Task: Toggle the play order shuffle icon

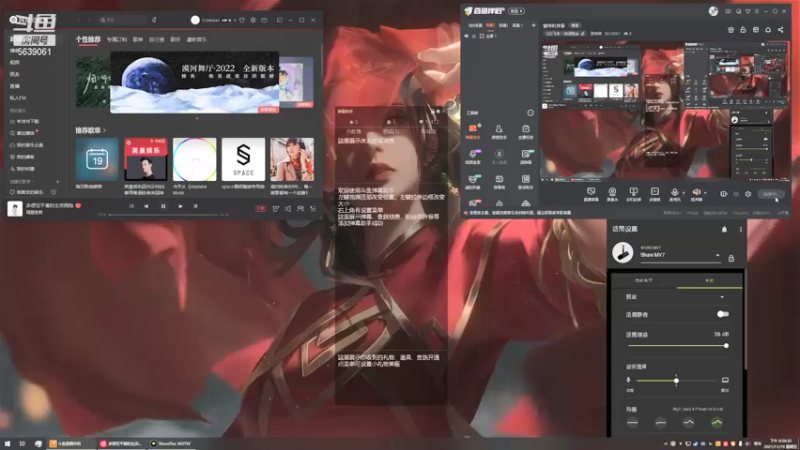Action: [131, 206]
